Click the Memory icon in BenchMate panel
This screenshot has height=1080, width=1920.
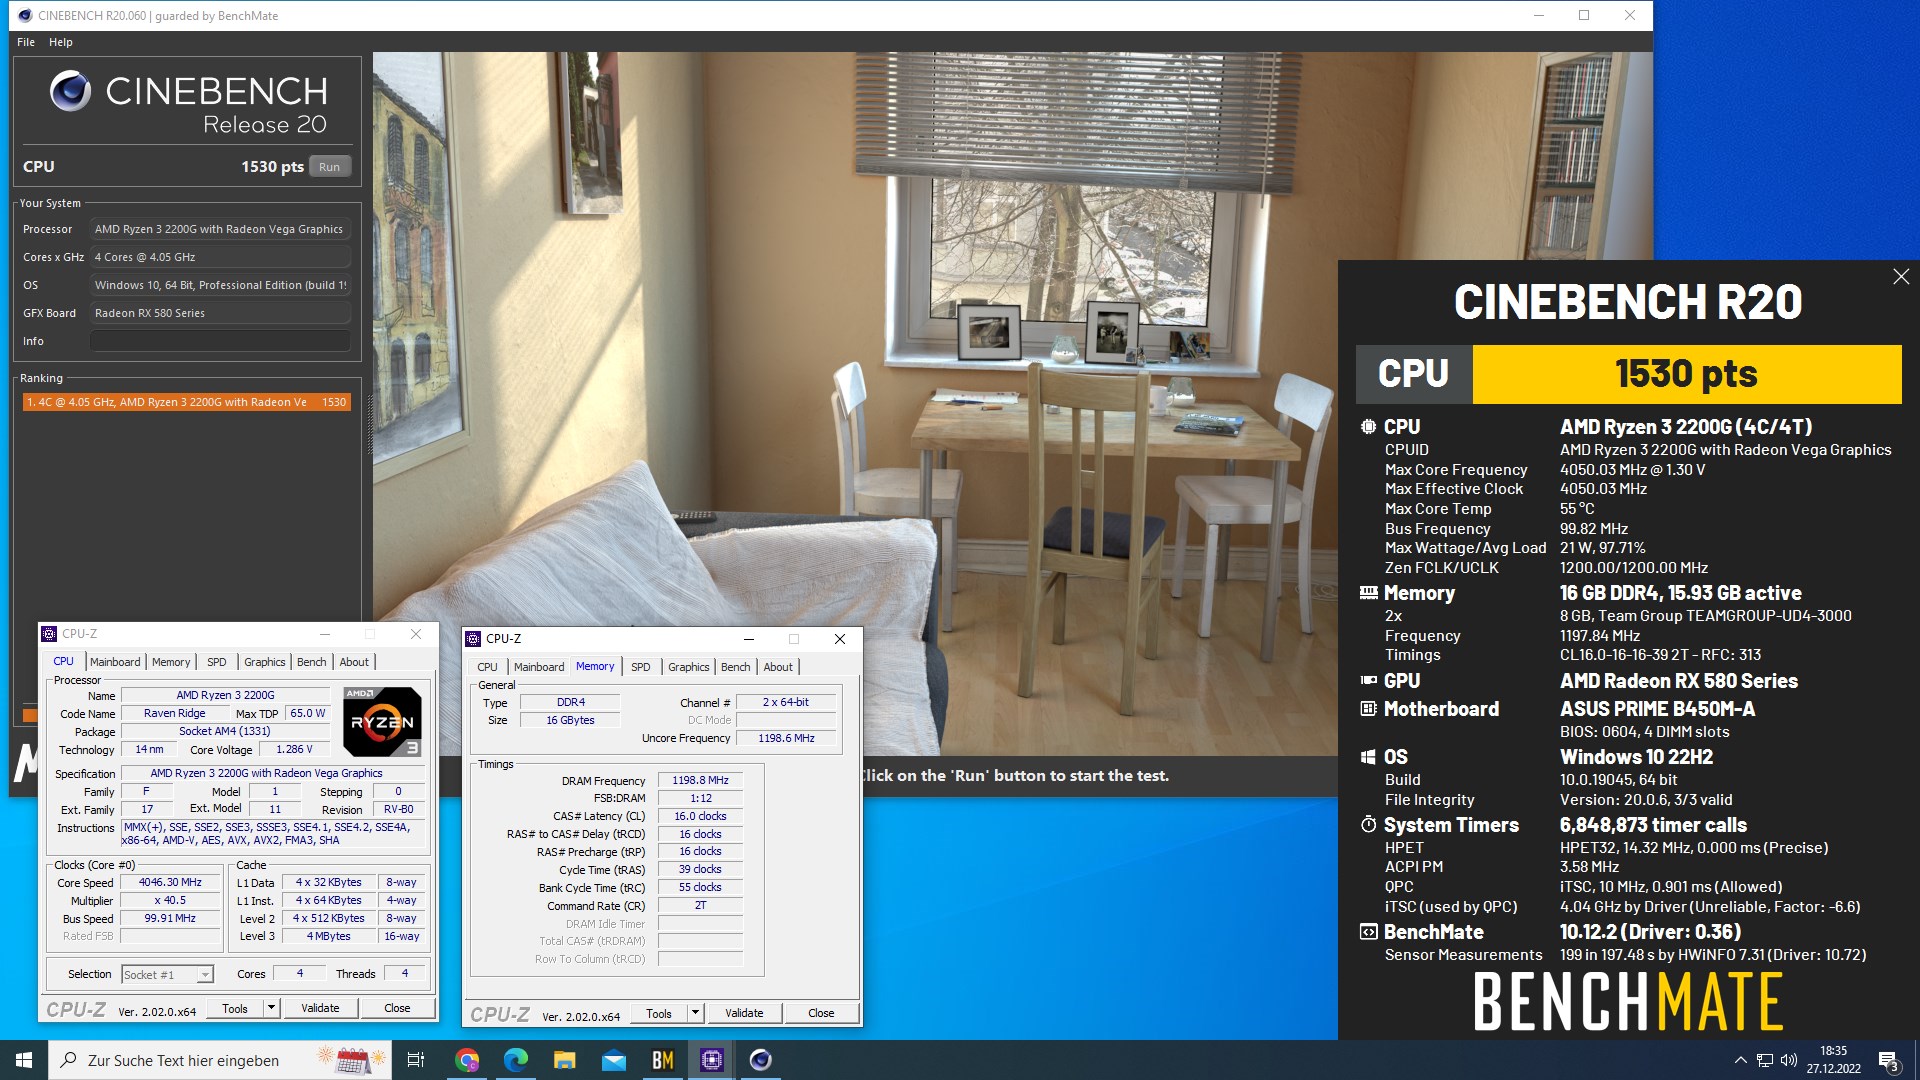click(1368, 593)
